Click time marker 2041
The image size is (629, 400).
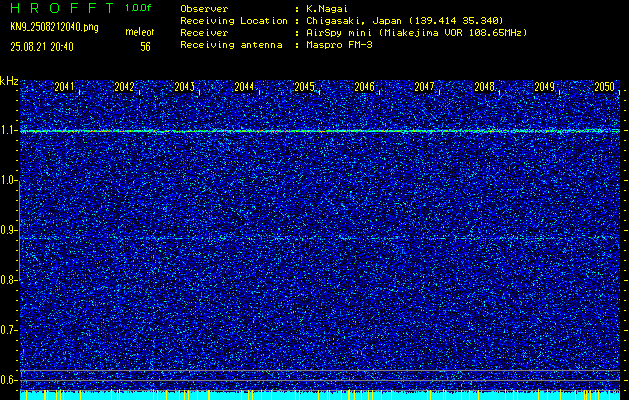[64, 87]
